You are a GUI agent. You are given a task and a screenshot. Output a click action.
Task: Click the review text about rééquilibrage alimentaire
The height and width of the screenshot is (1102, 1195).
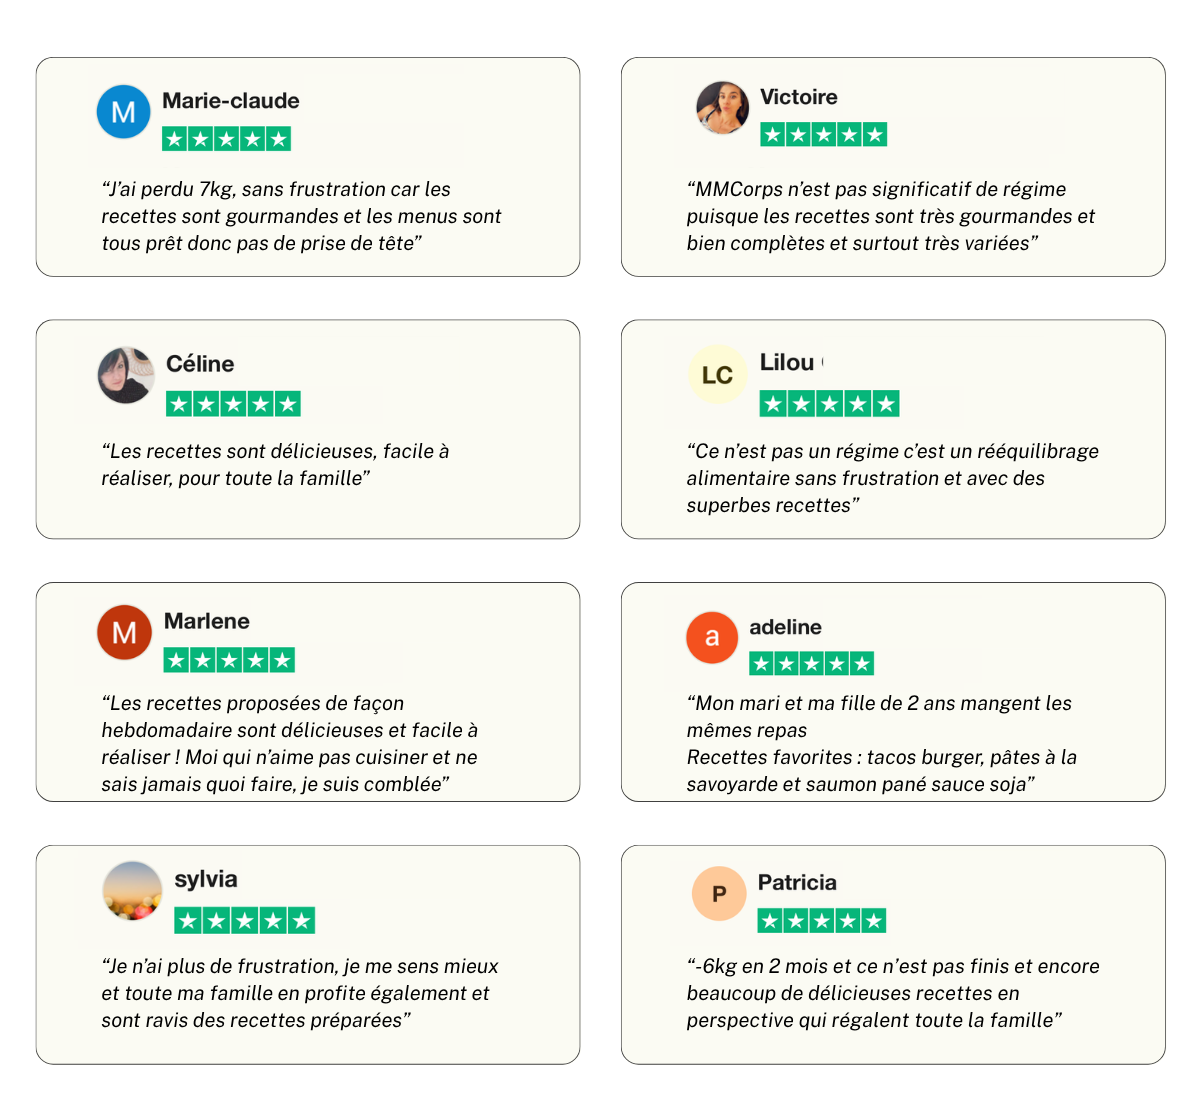click(892, 478)
